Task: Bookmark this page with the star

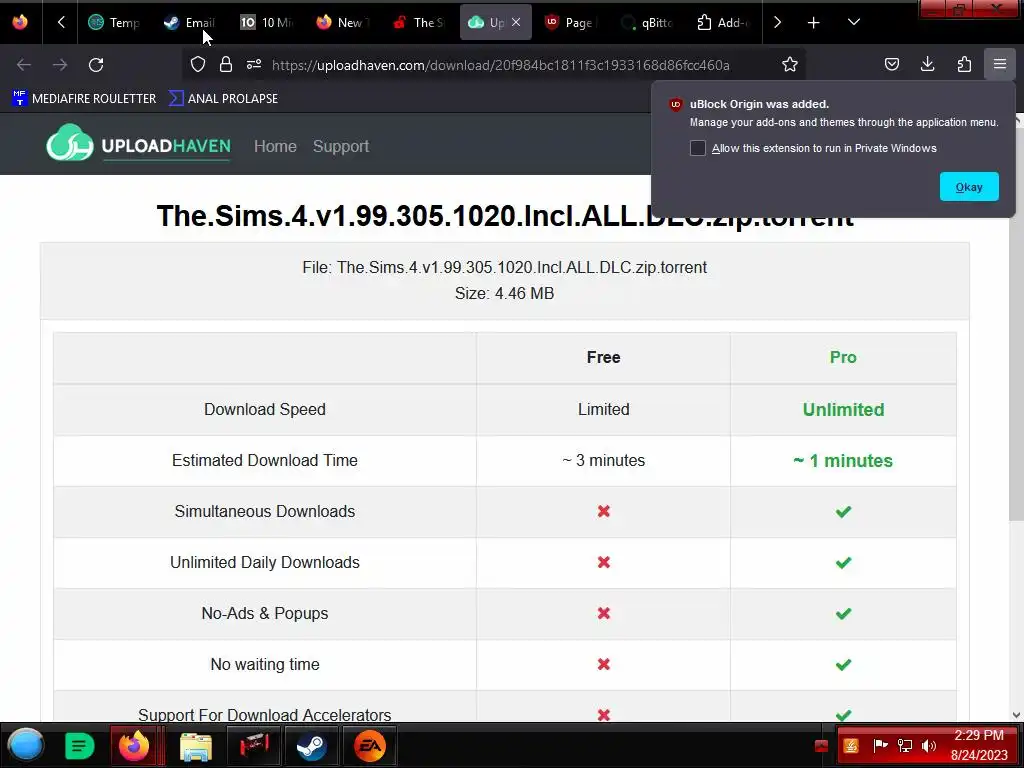Action: coord(790,64)
